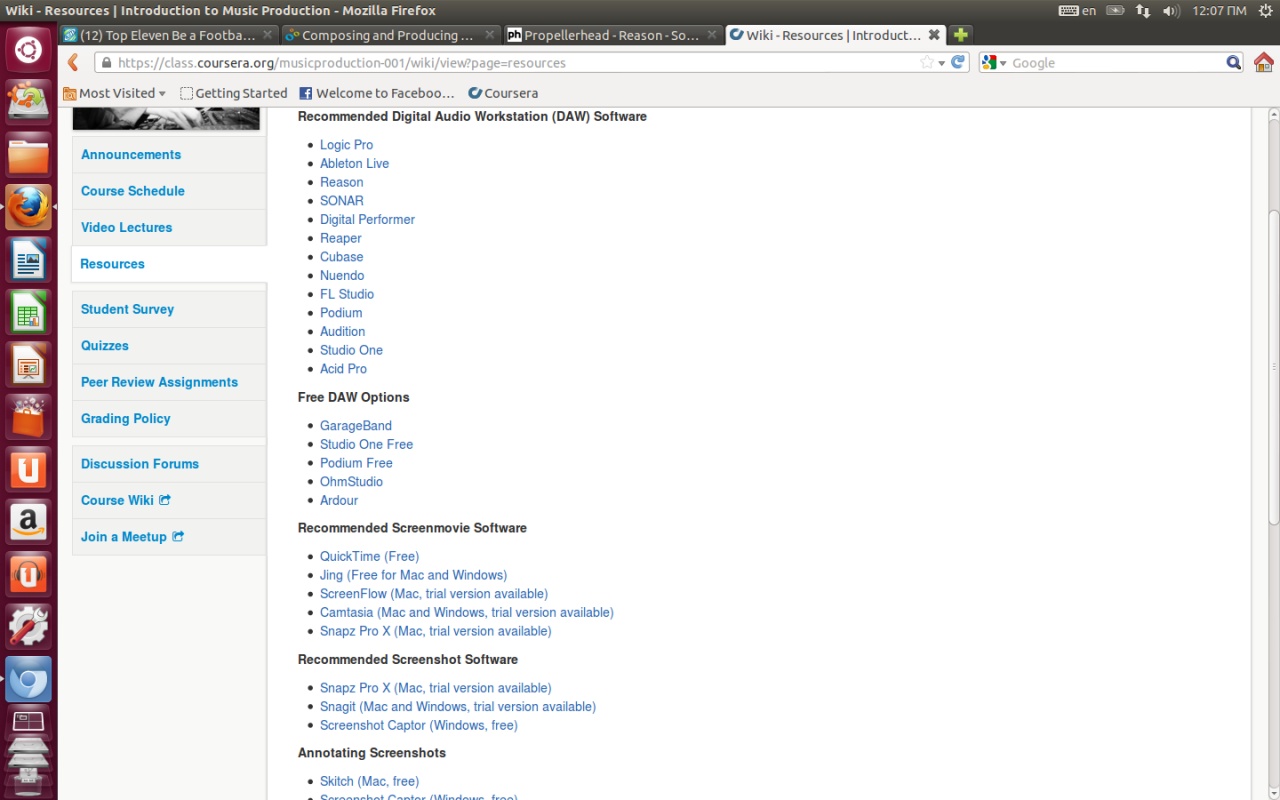The image size is (1280, 800).
Task: Open LibreOffice Writer from the launcher
Action: [x=28, y=260]
